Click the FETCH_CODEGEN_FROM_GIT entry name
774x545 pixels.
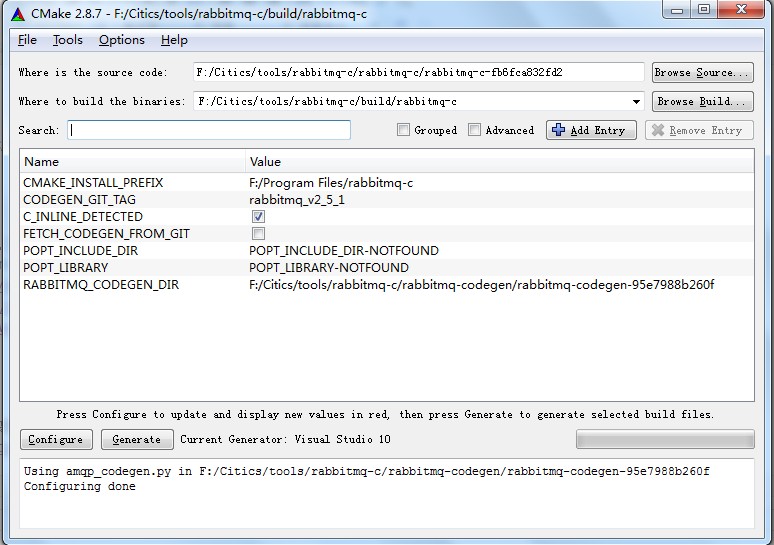coord(106,233)
